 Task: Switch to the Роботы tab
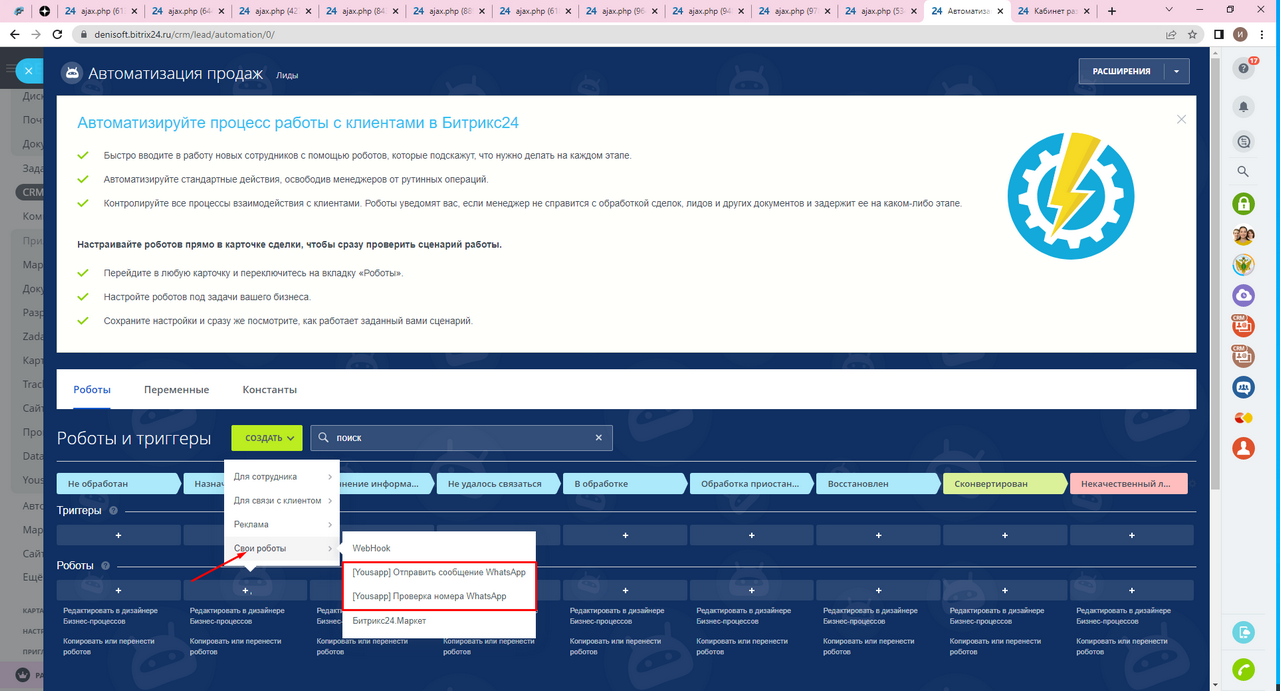click(x=92, y=389)
